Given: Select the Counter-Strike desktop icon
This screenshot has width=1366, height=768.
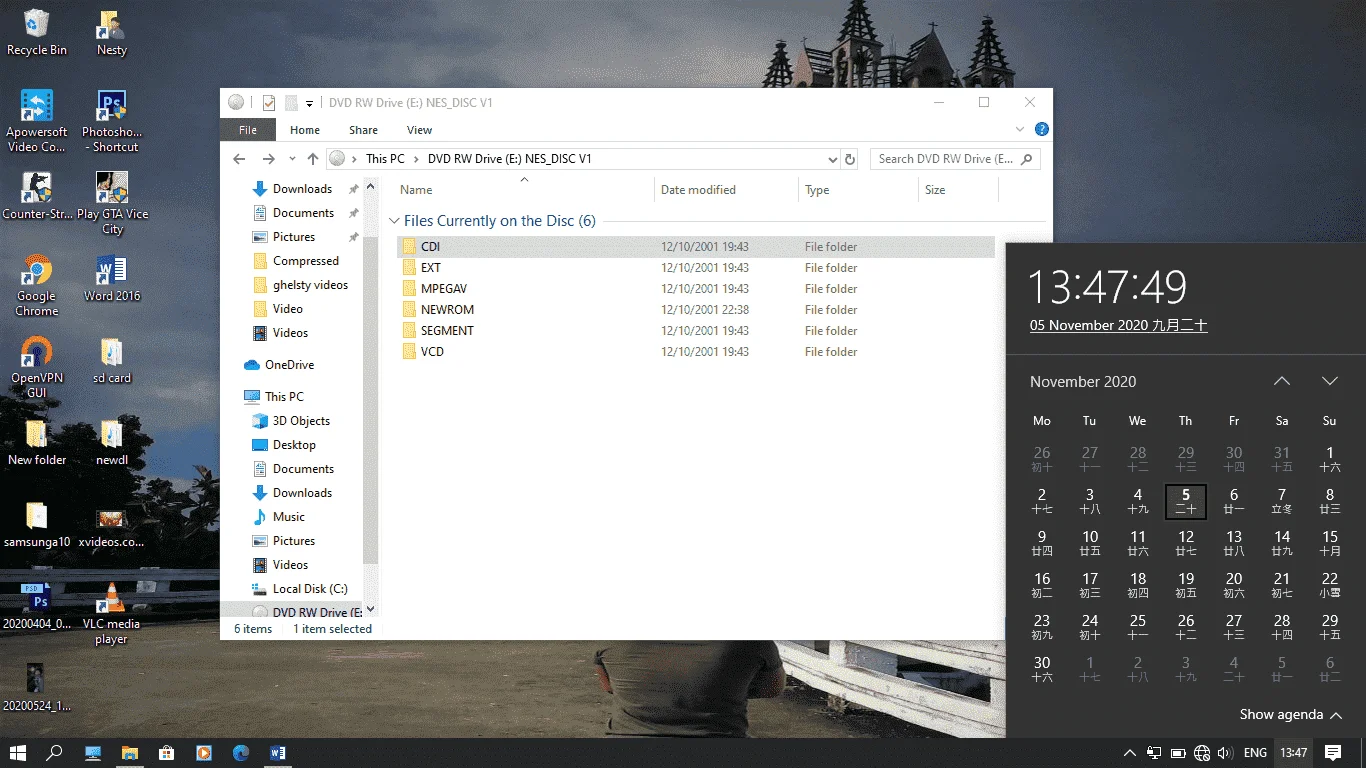Looking at the screenshot, I should pos(37,195).
